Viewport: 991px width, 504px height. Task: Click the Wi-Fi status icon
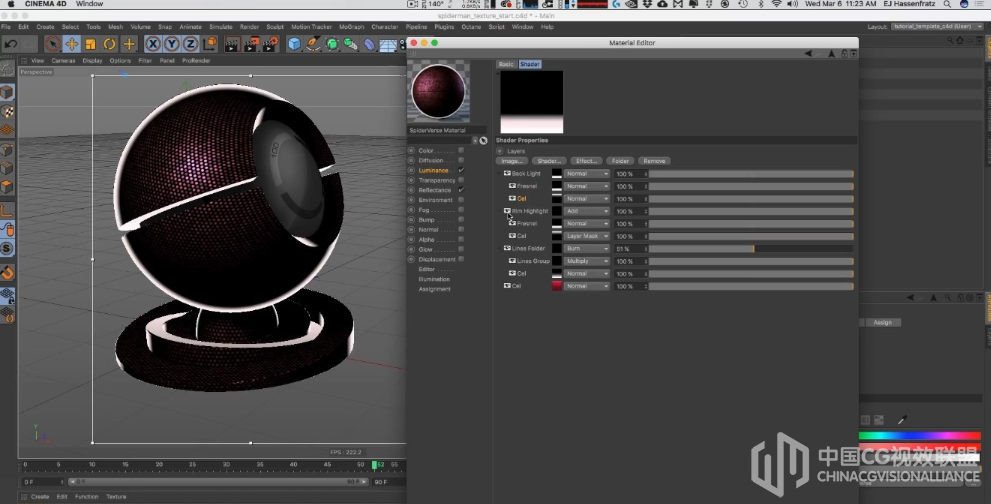point(776,4)
